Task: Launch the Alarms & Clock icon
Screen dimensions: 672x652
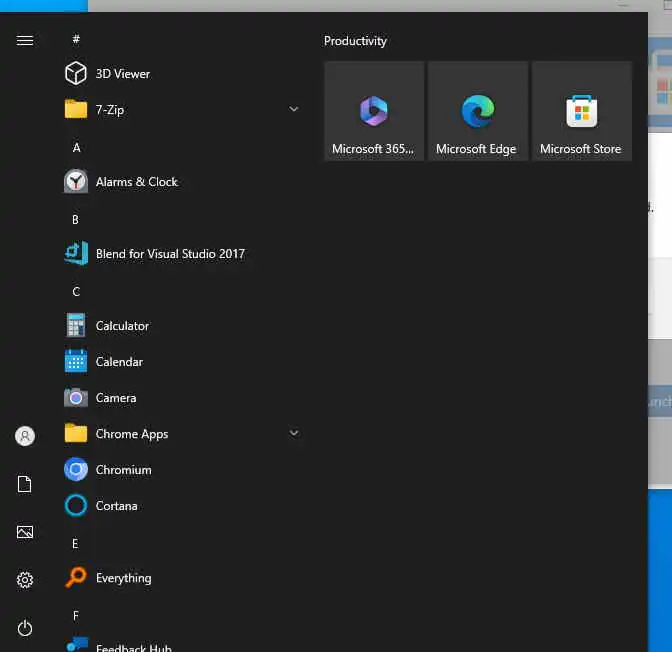Action: pyautogui.click(x=76, y=181)
